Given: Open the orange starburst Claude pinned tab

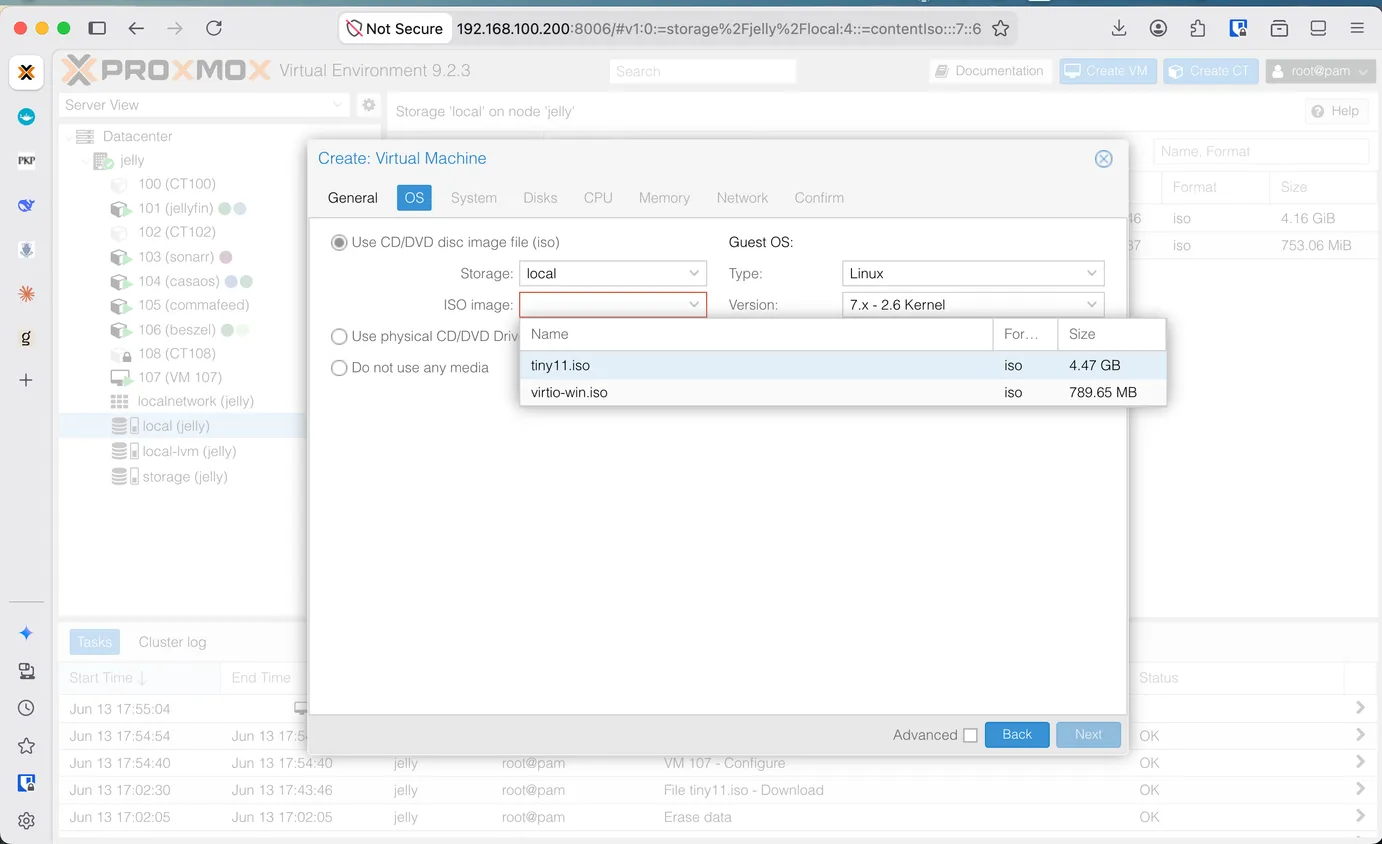Looking at the screenshot, I should (x=27, y=294).
